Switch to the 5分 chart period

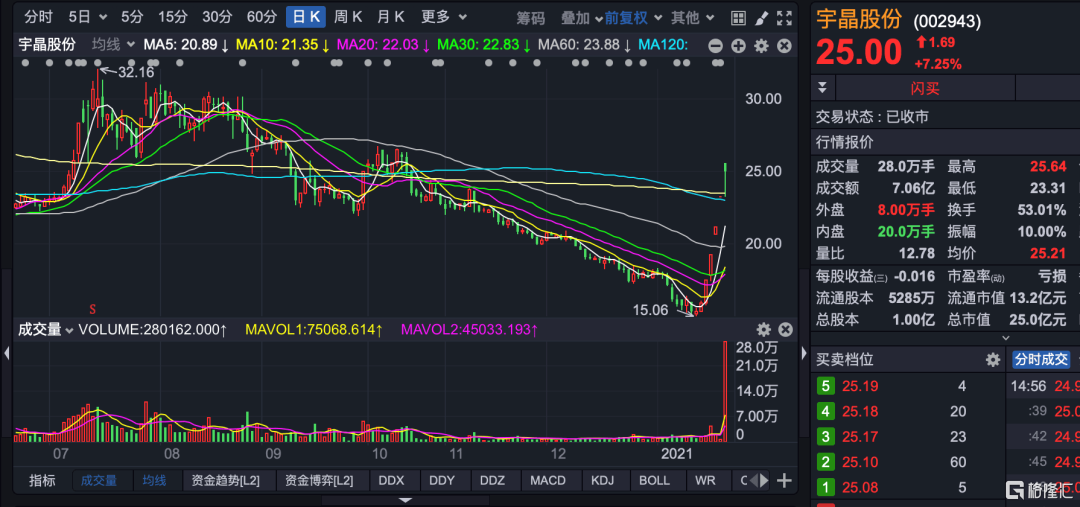point(132,17)
